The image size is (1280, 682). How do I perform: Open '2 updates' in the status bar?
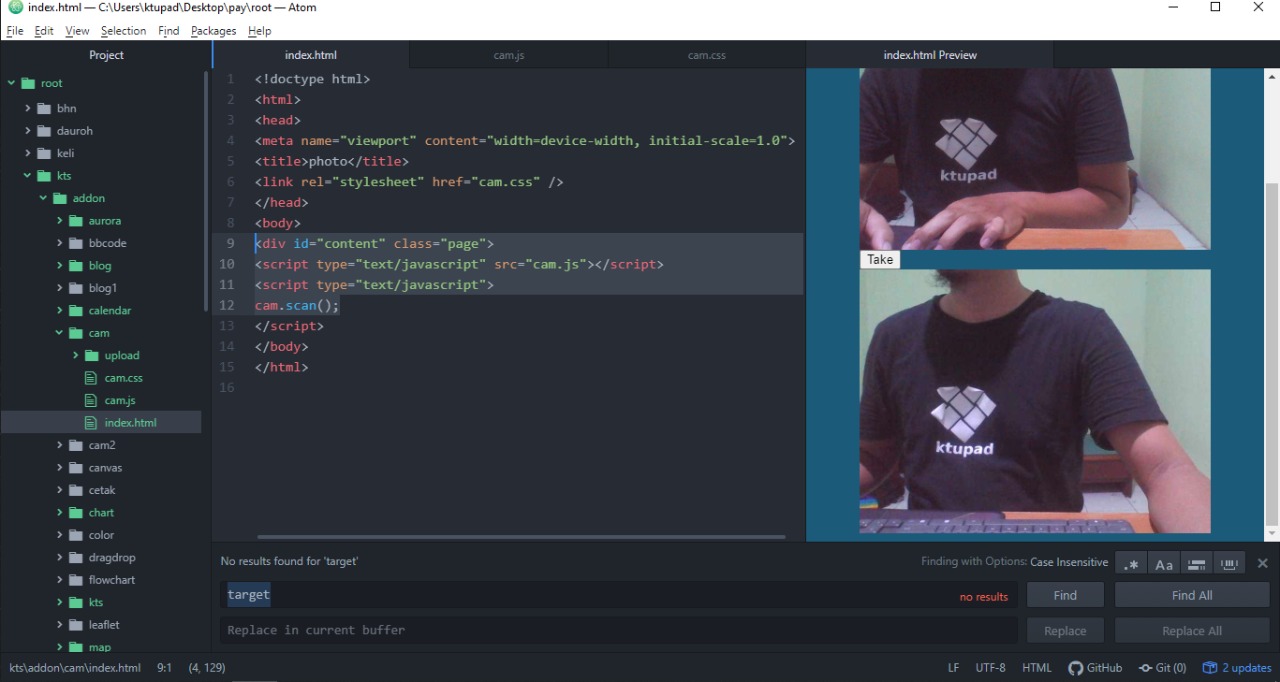point(1237,667)
